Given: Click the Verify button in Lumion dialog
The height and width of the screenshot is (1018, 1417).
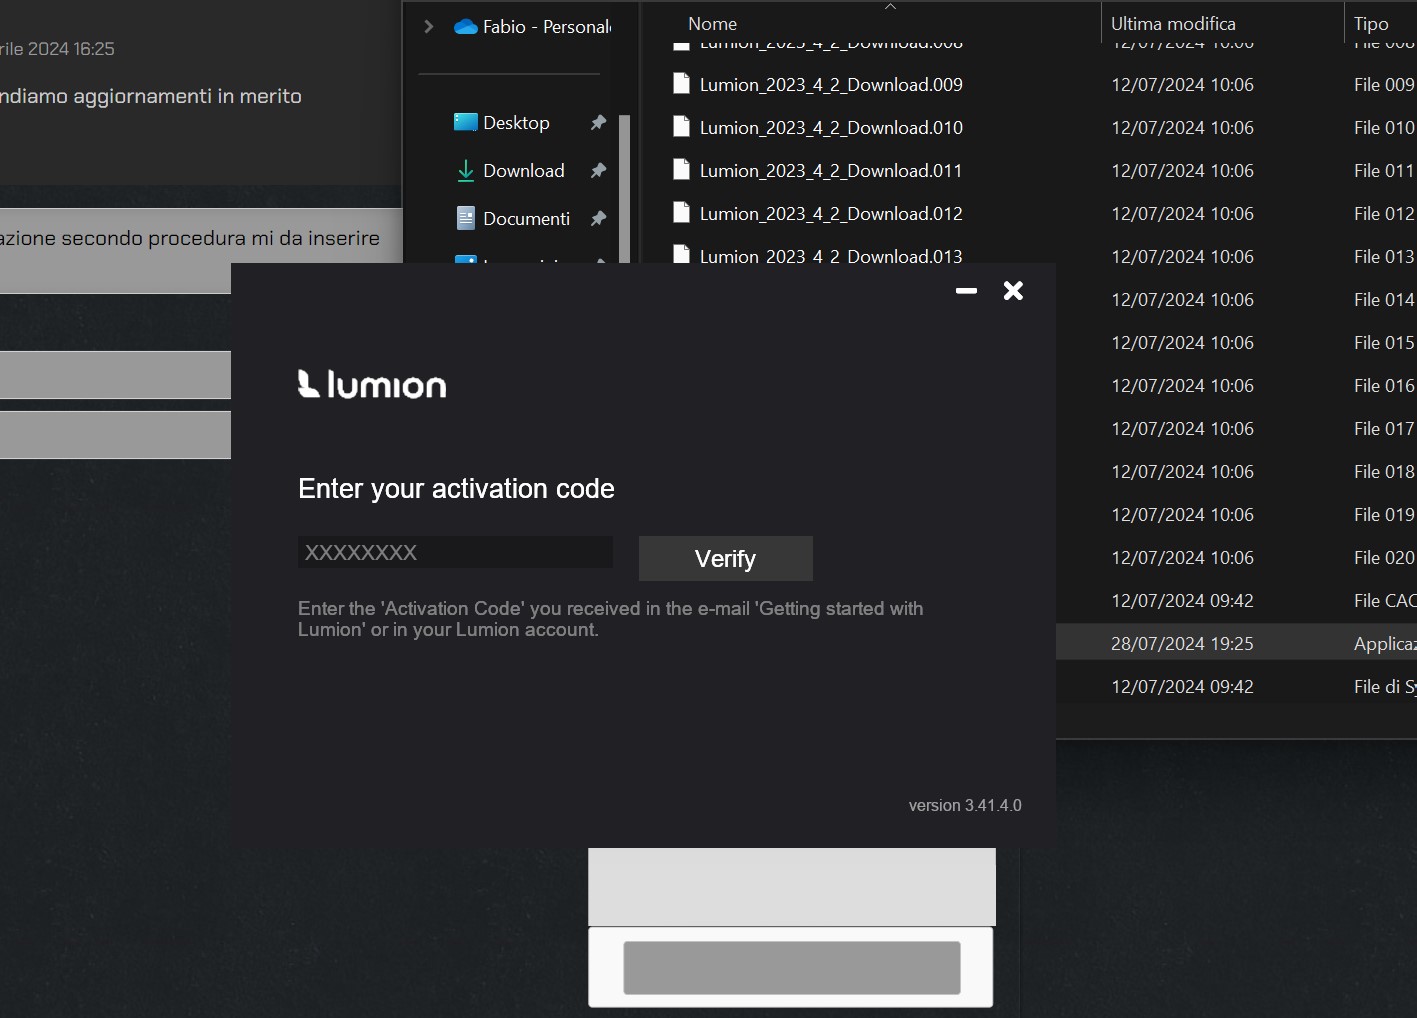Looking at the screenshot, I should click(725, 558).
